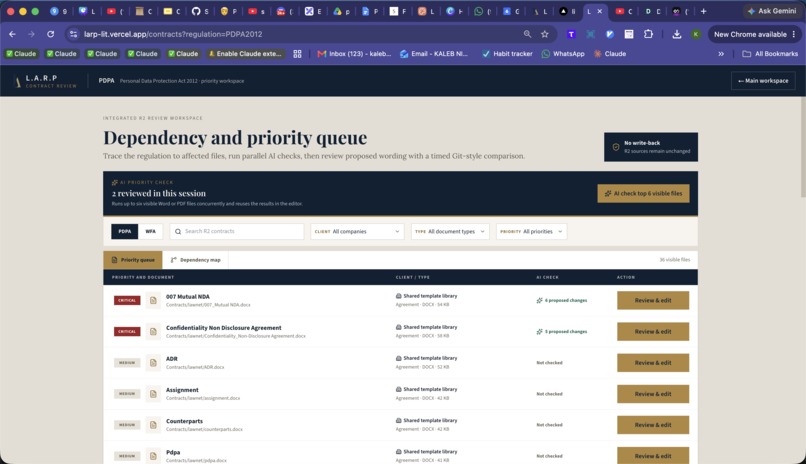Open the Enable Claude extension bookmark
The height and width of the screenshot is (464, 806).
[x=244, y=53]
